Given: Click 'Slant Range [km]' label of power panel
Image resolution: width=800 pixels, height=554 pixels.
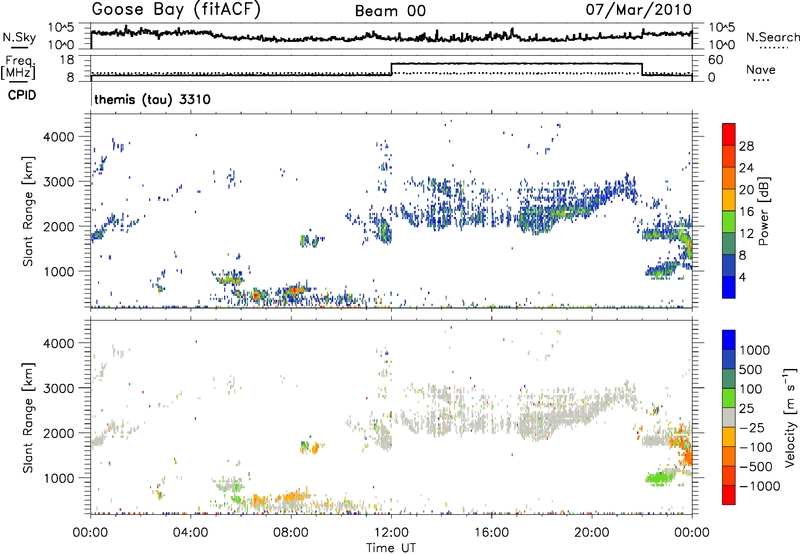Looking at the screenshot, I should point(28,212).
